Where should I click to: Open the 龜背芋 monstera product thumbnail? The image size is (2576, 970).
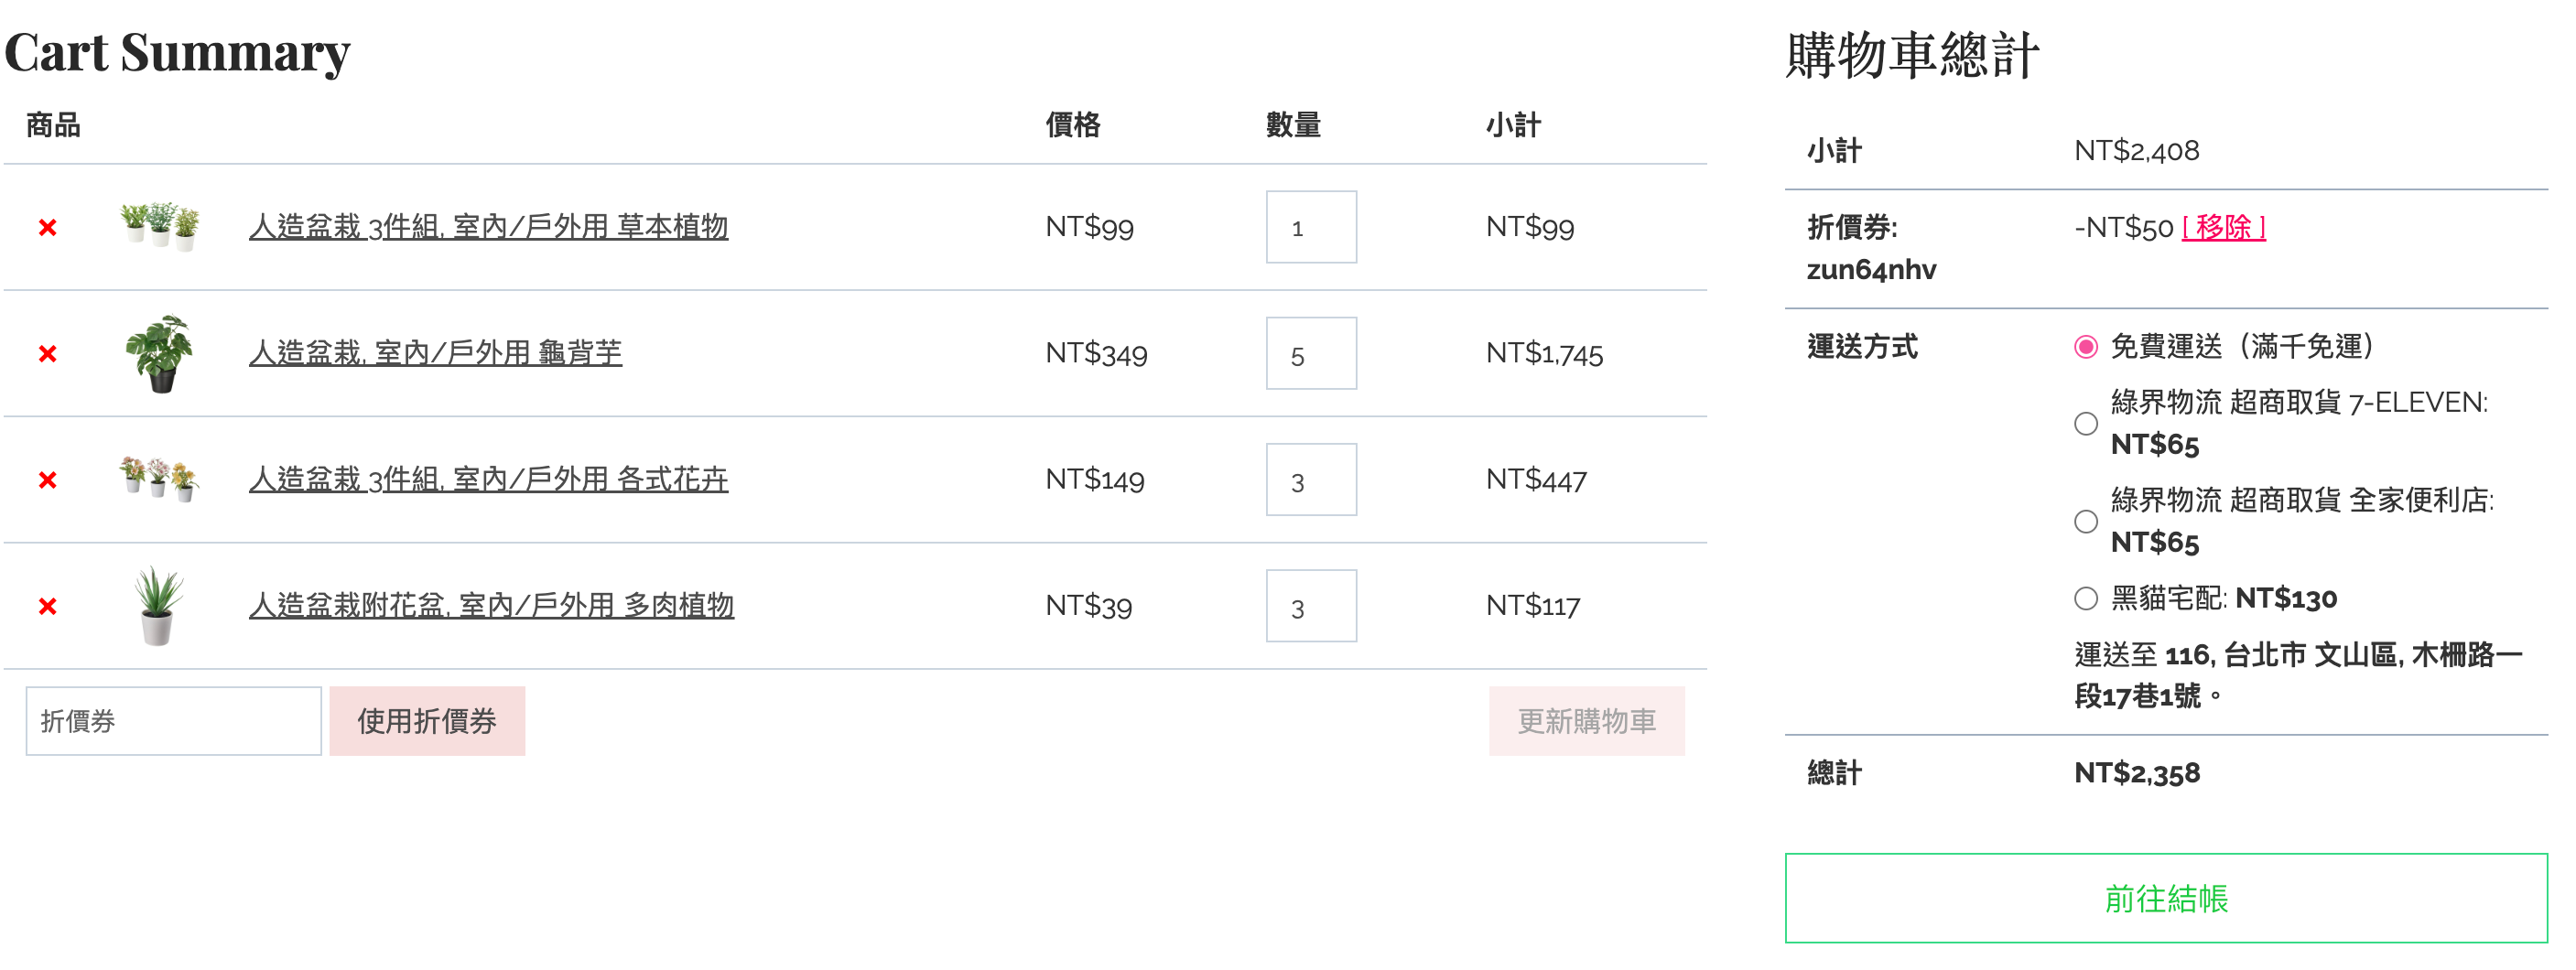pyautogui.click(x=160, y=353)
